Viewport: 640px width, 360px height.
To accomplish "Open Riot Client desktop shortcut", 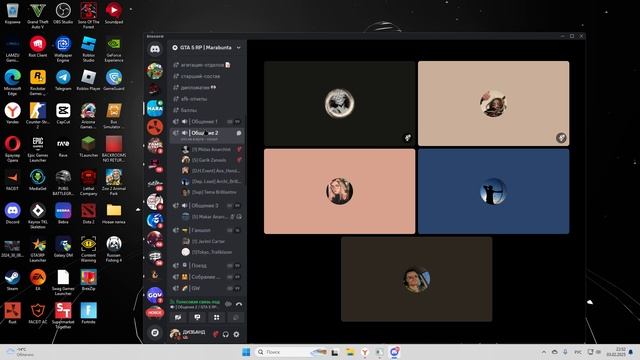I will [x=38, y=47].
